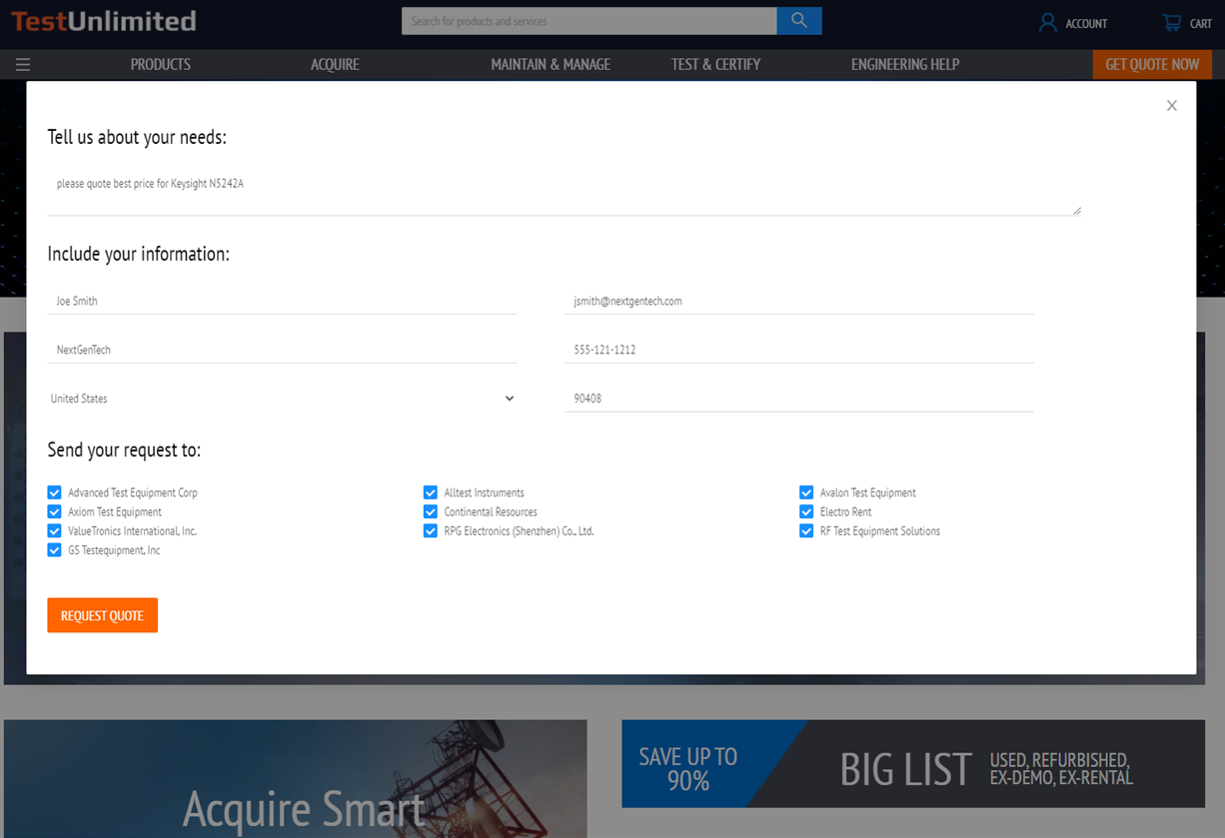
Task: Uncheck Avalon Test Equipment
Action: pos(806,493)
